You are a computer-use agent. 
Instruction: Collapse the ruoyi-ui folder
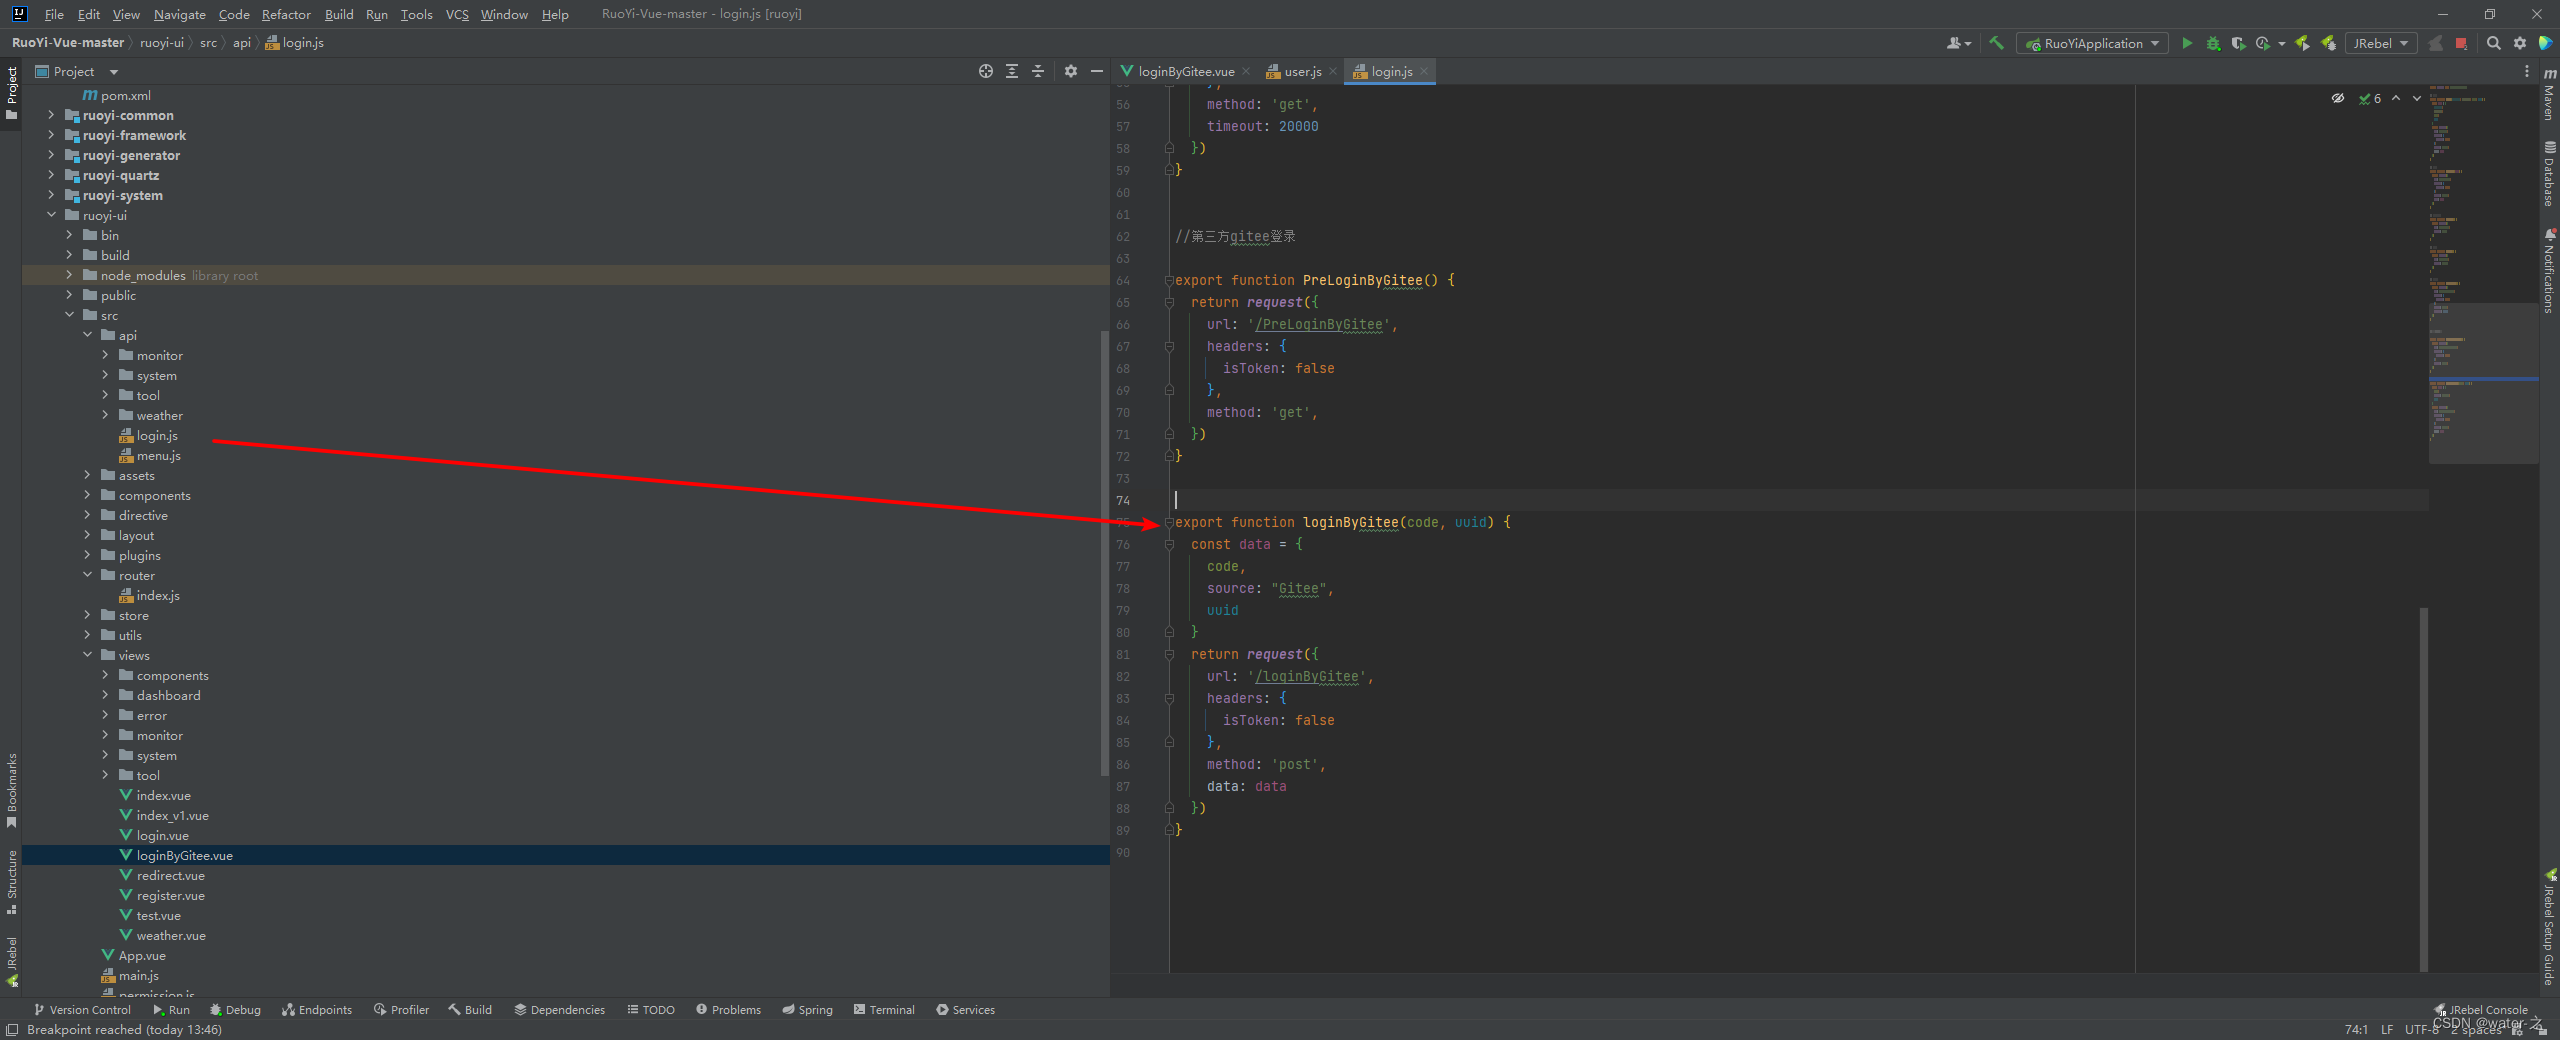tap(51, 215)
